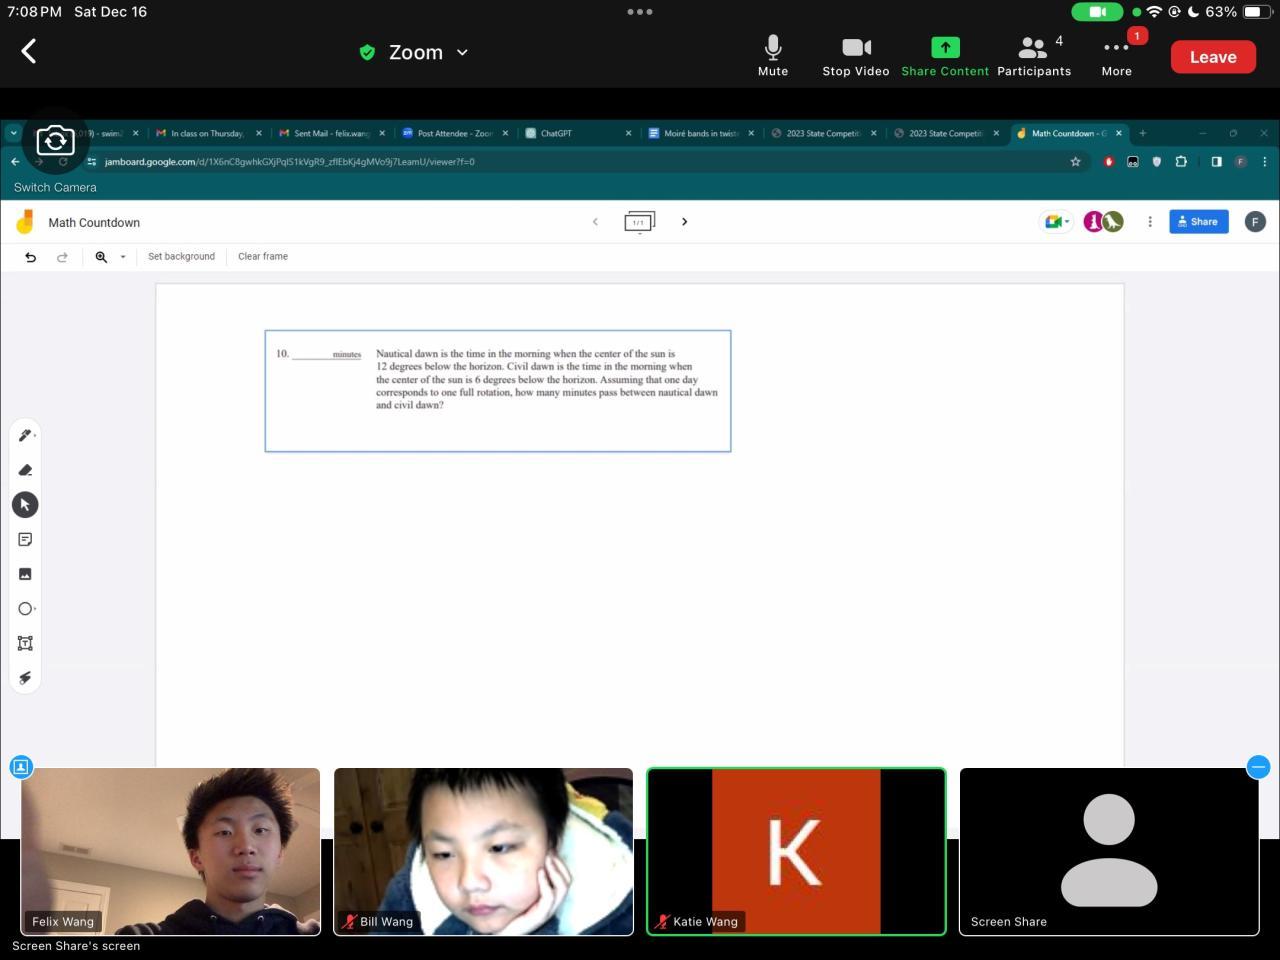This screenshot has height=960, width=1280.
Task: Open Chrome's tab search dropdown
Action: (13, 133)
